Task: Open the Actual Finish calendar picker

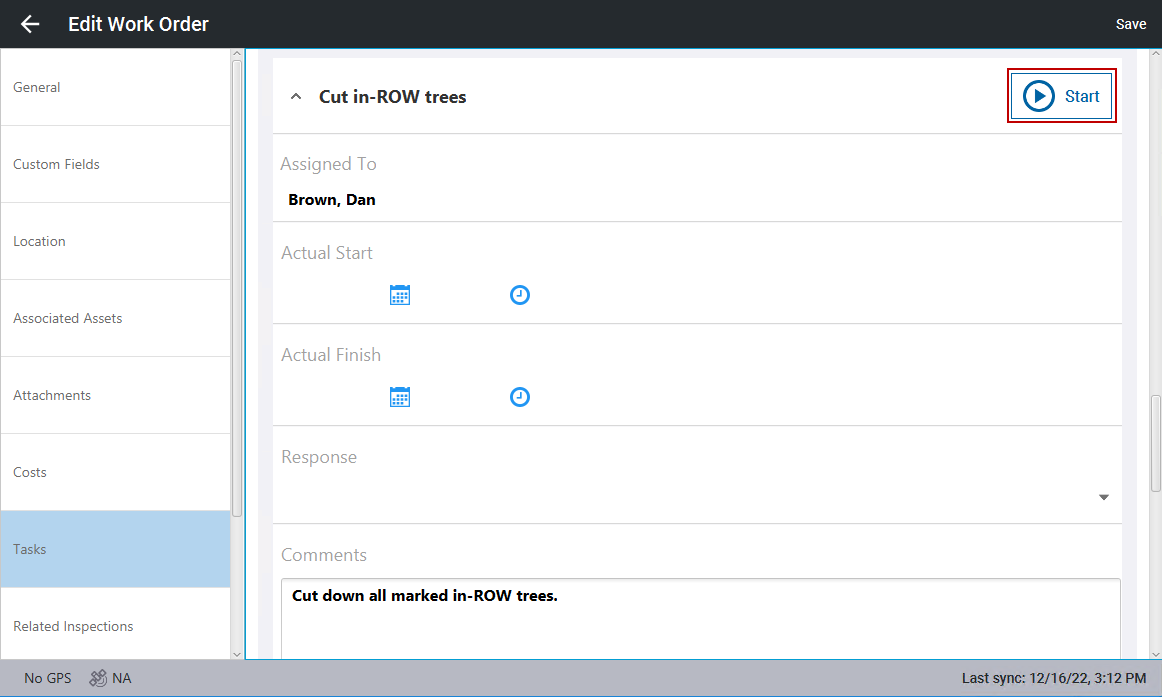Action: 400,397
